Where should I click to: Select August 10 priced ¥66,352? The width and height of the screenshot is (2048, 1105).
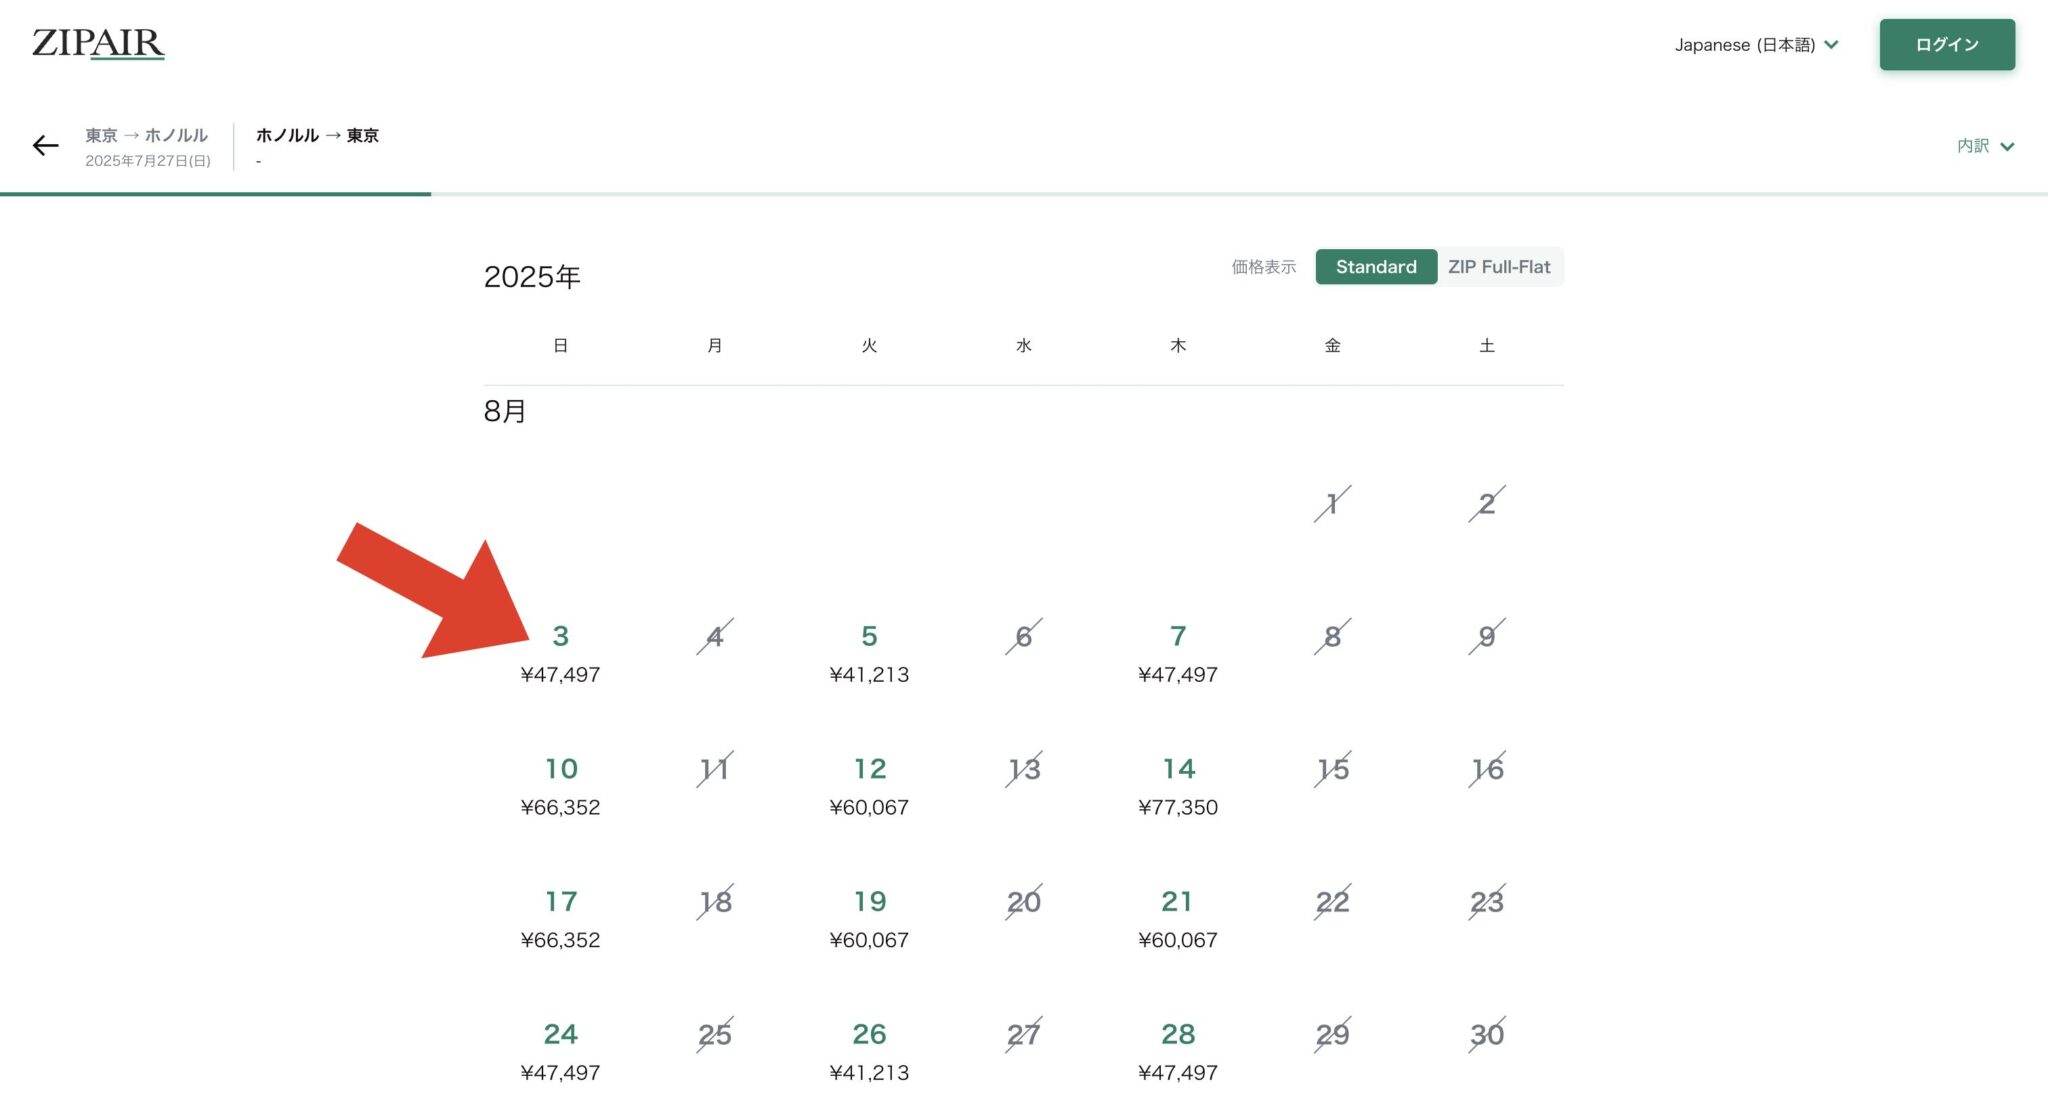560,785
